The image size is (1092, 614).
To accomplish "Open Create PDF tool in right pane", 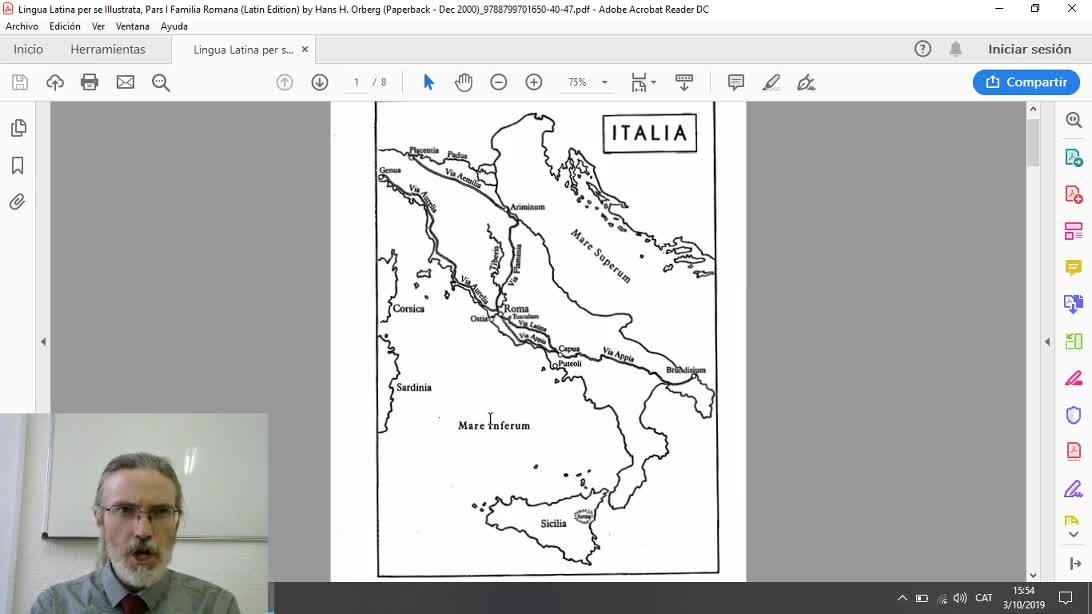I will [1073, 194].
